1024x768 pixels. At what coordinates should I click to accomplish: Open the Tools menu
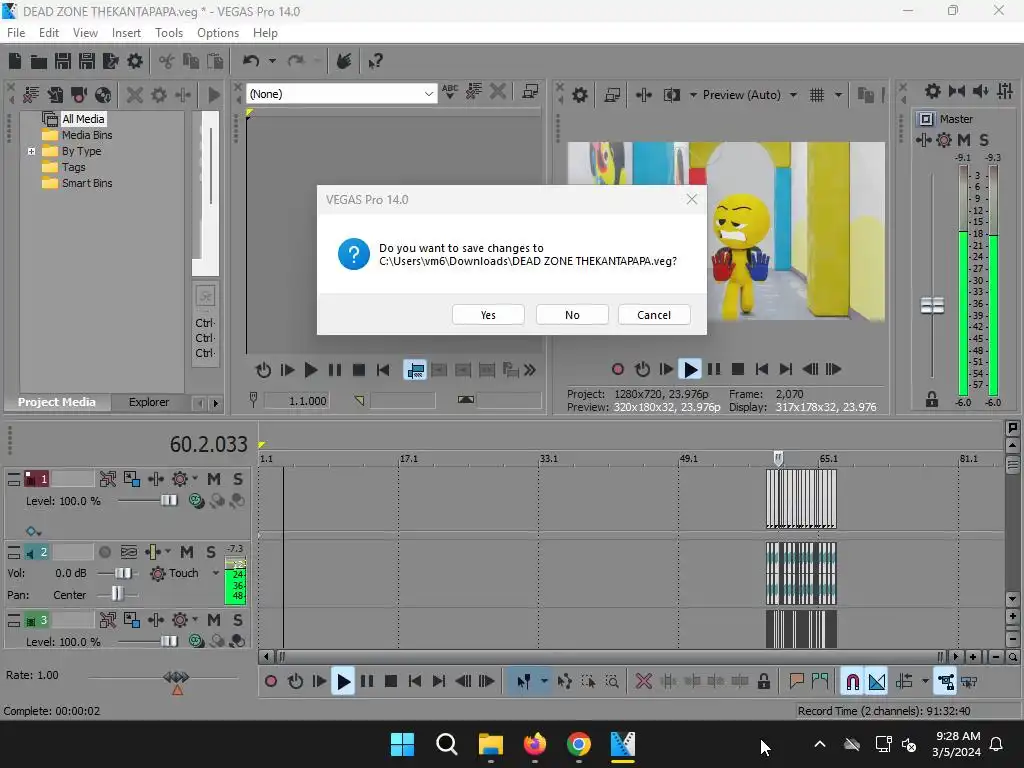point(168,33)
